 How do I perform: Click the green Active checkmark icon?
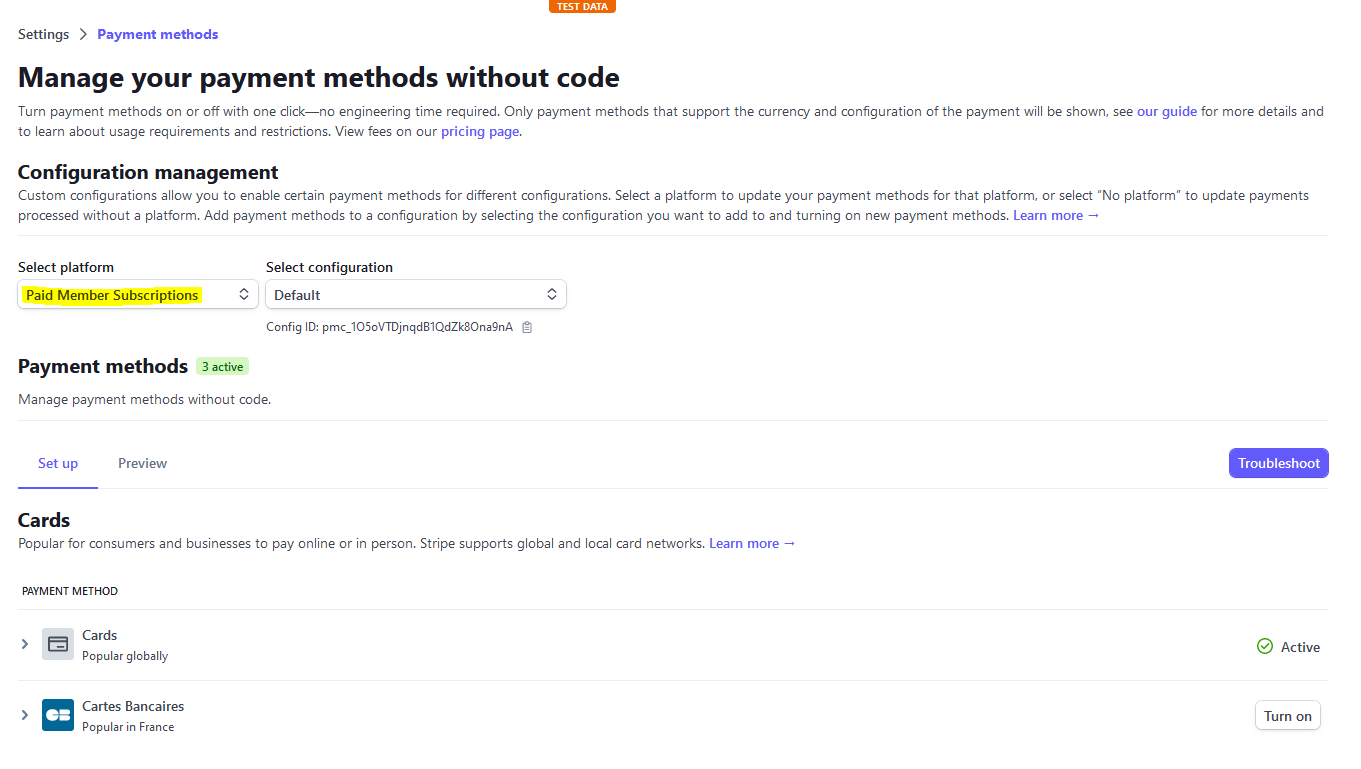point(1265,647)
